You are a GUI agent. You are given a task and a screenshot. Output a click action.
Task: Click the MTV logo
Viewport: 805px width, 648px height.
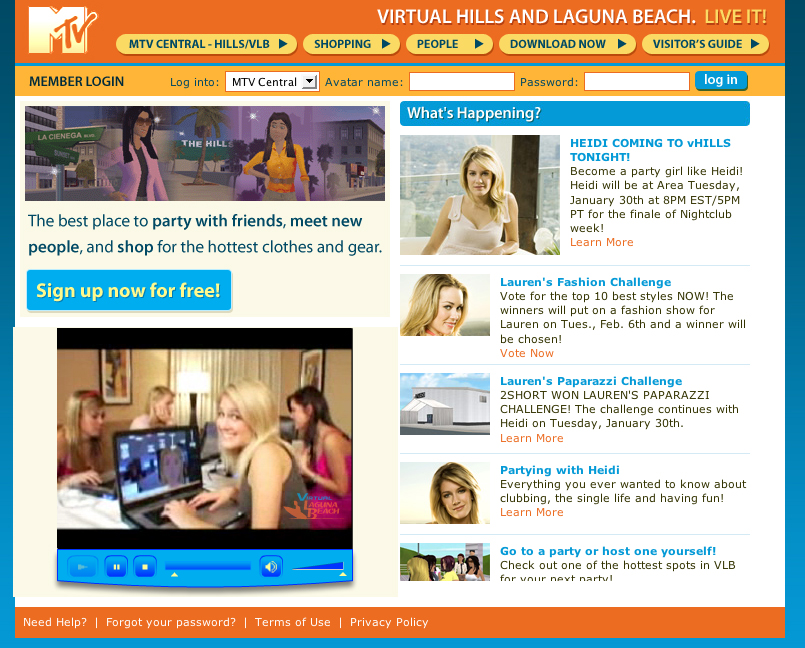point(63,30)
